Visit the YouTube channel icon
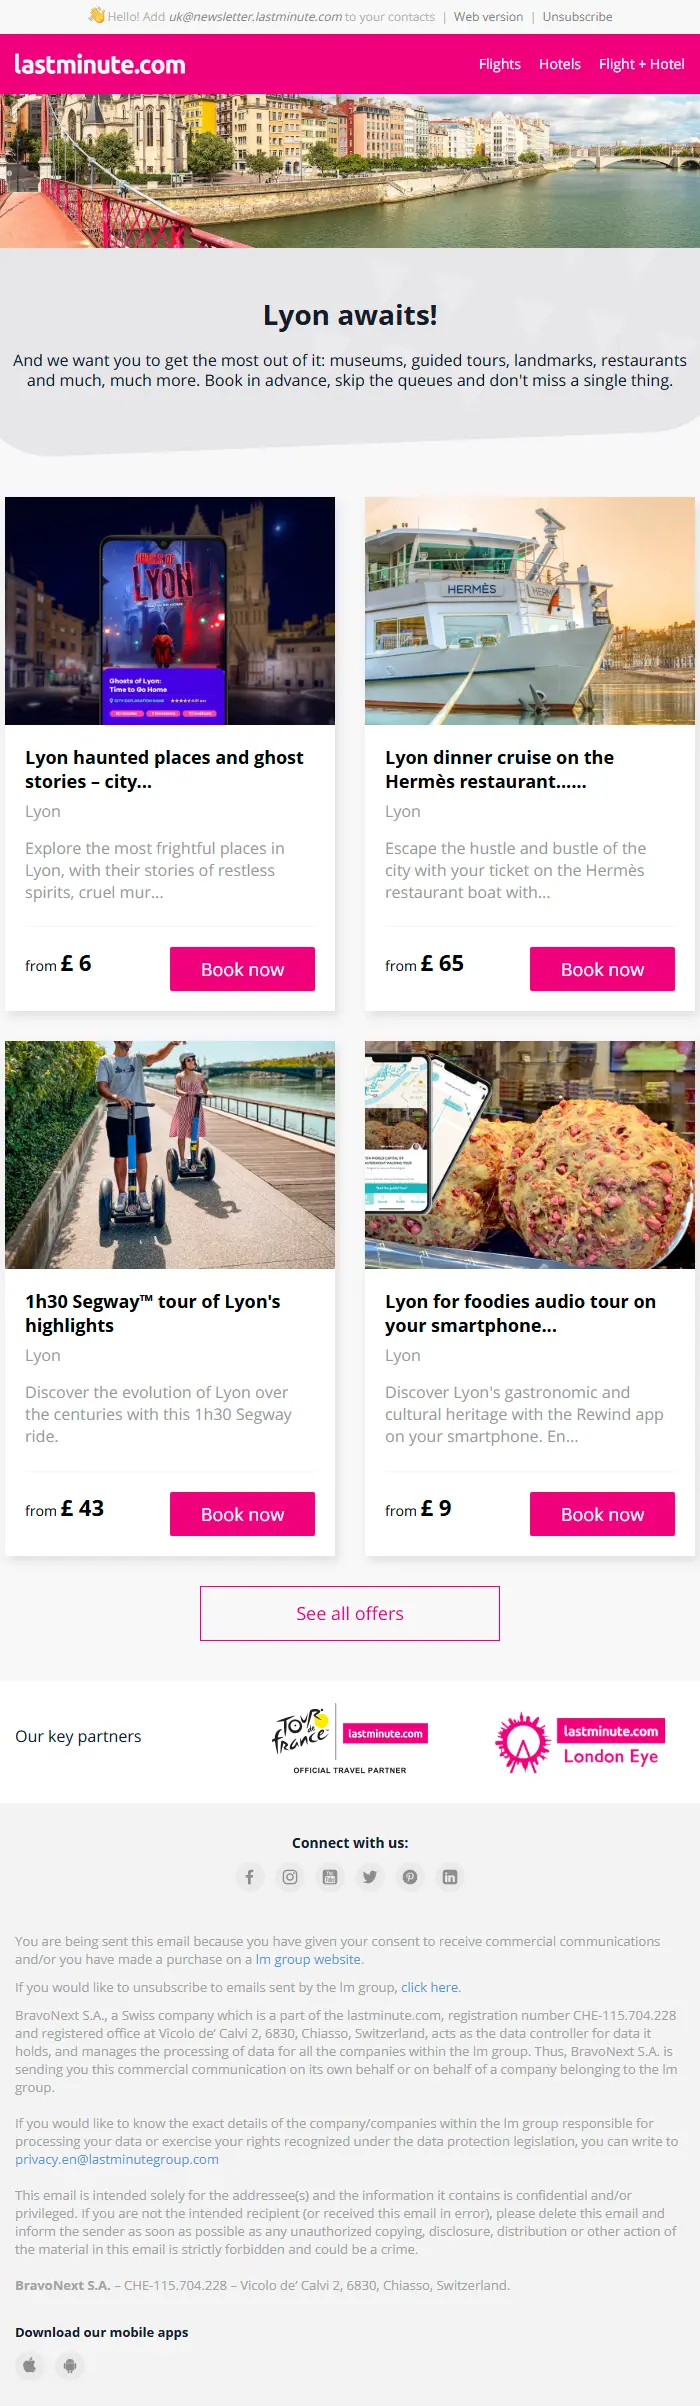Image resolution: width=700 pixels, height=2406 pixels. [x=330, y=1877]
